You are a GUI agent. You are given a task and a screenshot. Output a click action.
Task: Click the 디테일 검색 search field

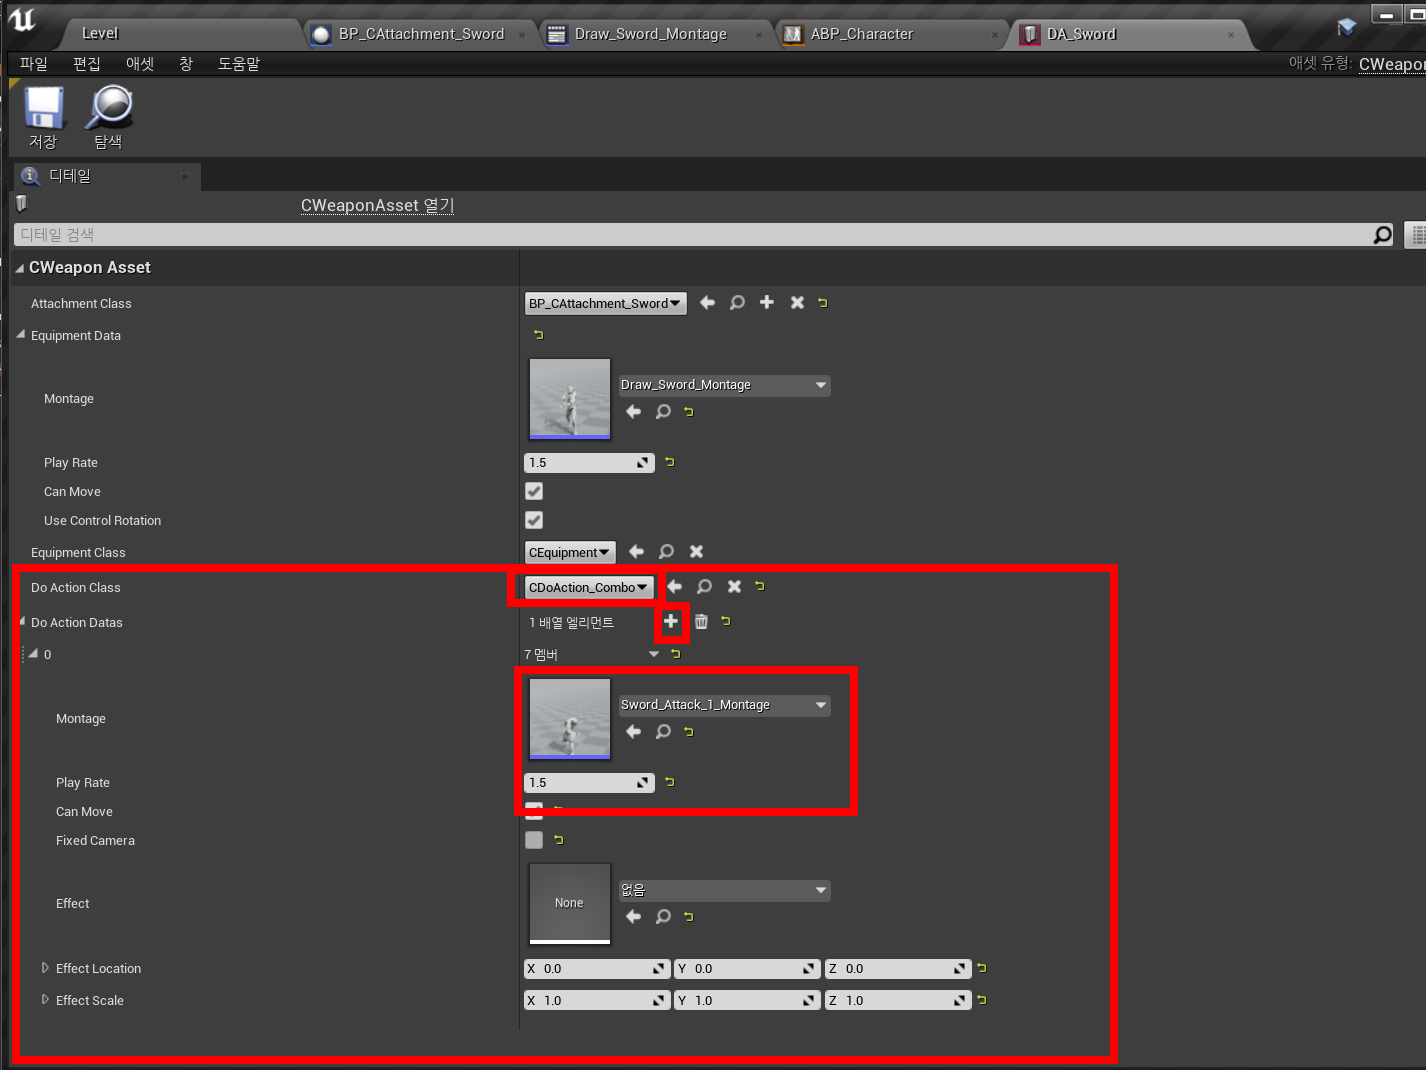coord(692,234)
